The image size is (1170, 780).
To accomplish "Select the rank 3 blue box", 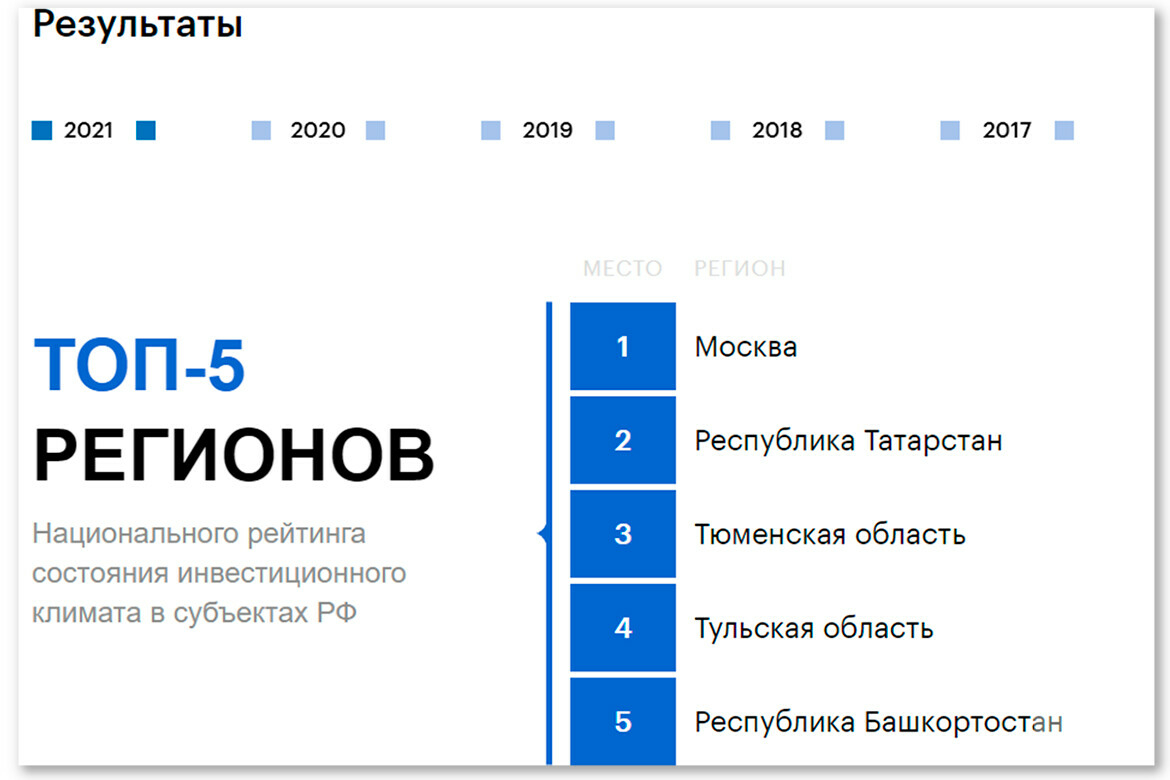I will (x=623, y=534).
